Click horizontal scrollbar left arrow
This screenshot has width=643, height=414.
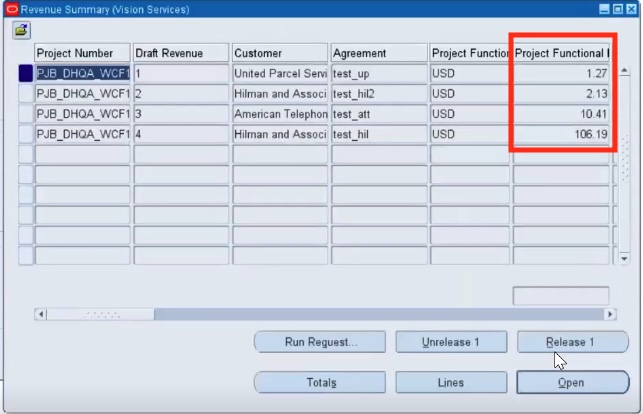pyautogui.click(x=41, y=314)
